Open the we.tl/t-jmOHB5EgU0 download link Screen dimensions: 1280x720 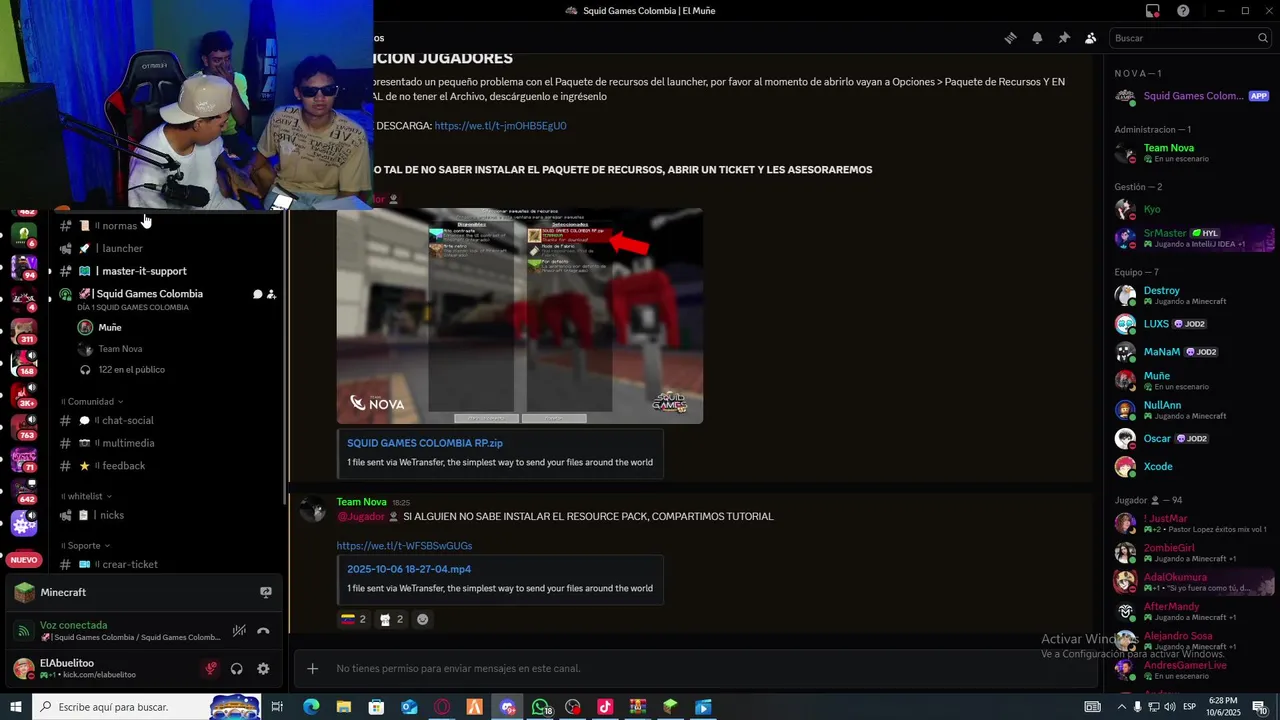tap(500, 126)
